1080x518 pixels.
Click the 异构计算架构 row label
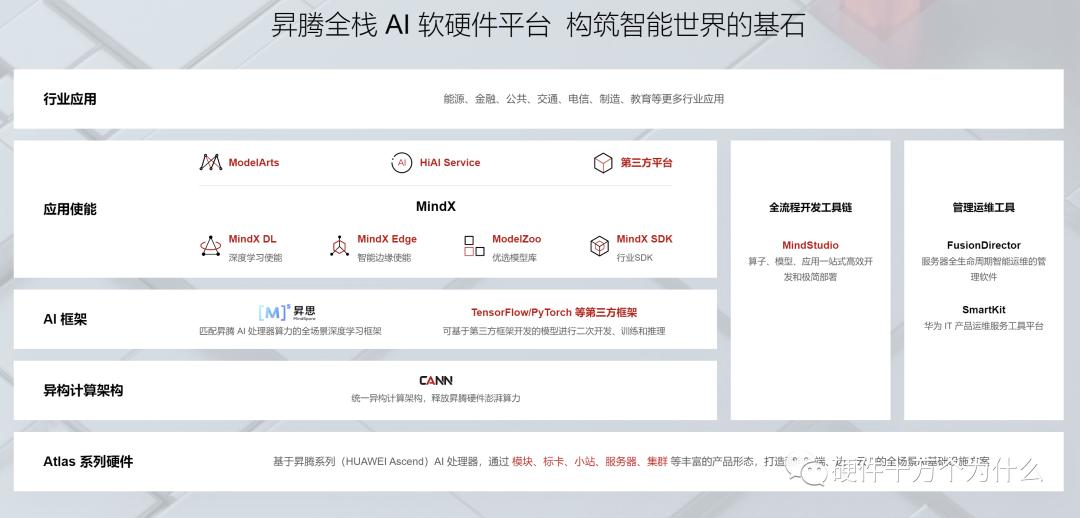coord(83,391)
